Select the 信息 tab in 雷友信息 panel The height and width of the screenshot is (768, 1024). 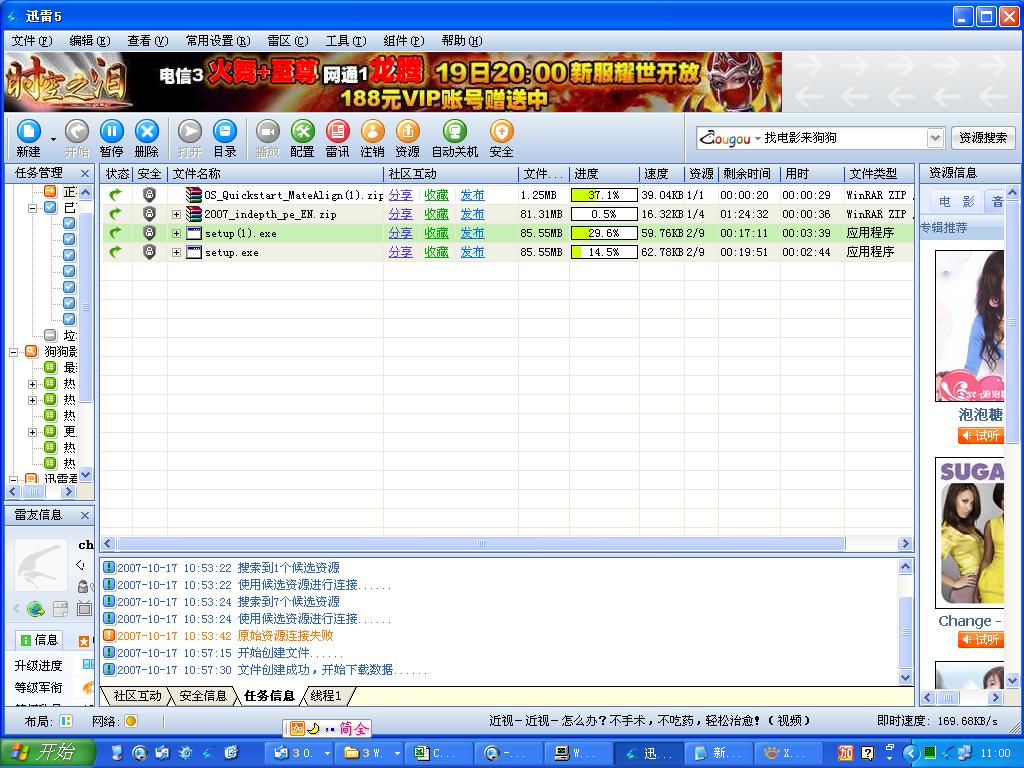point(39,640)
